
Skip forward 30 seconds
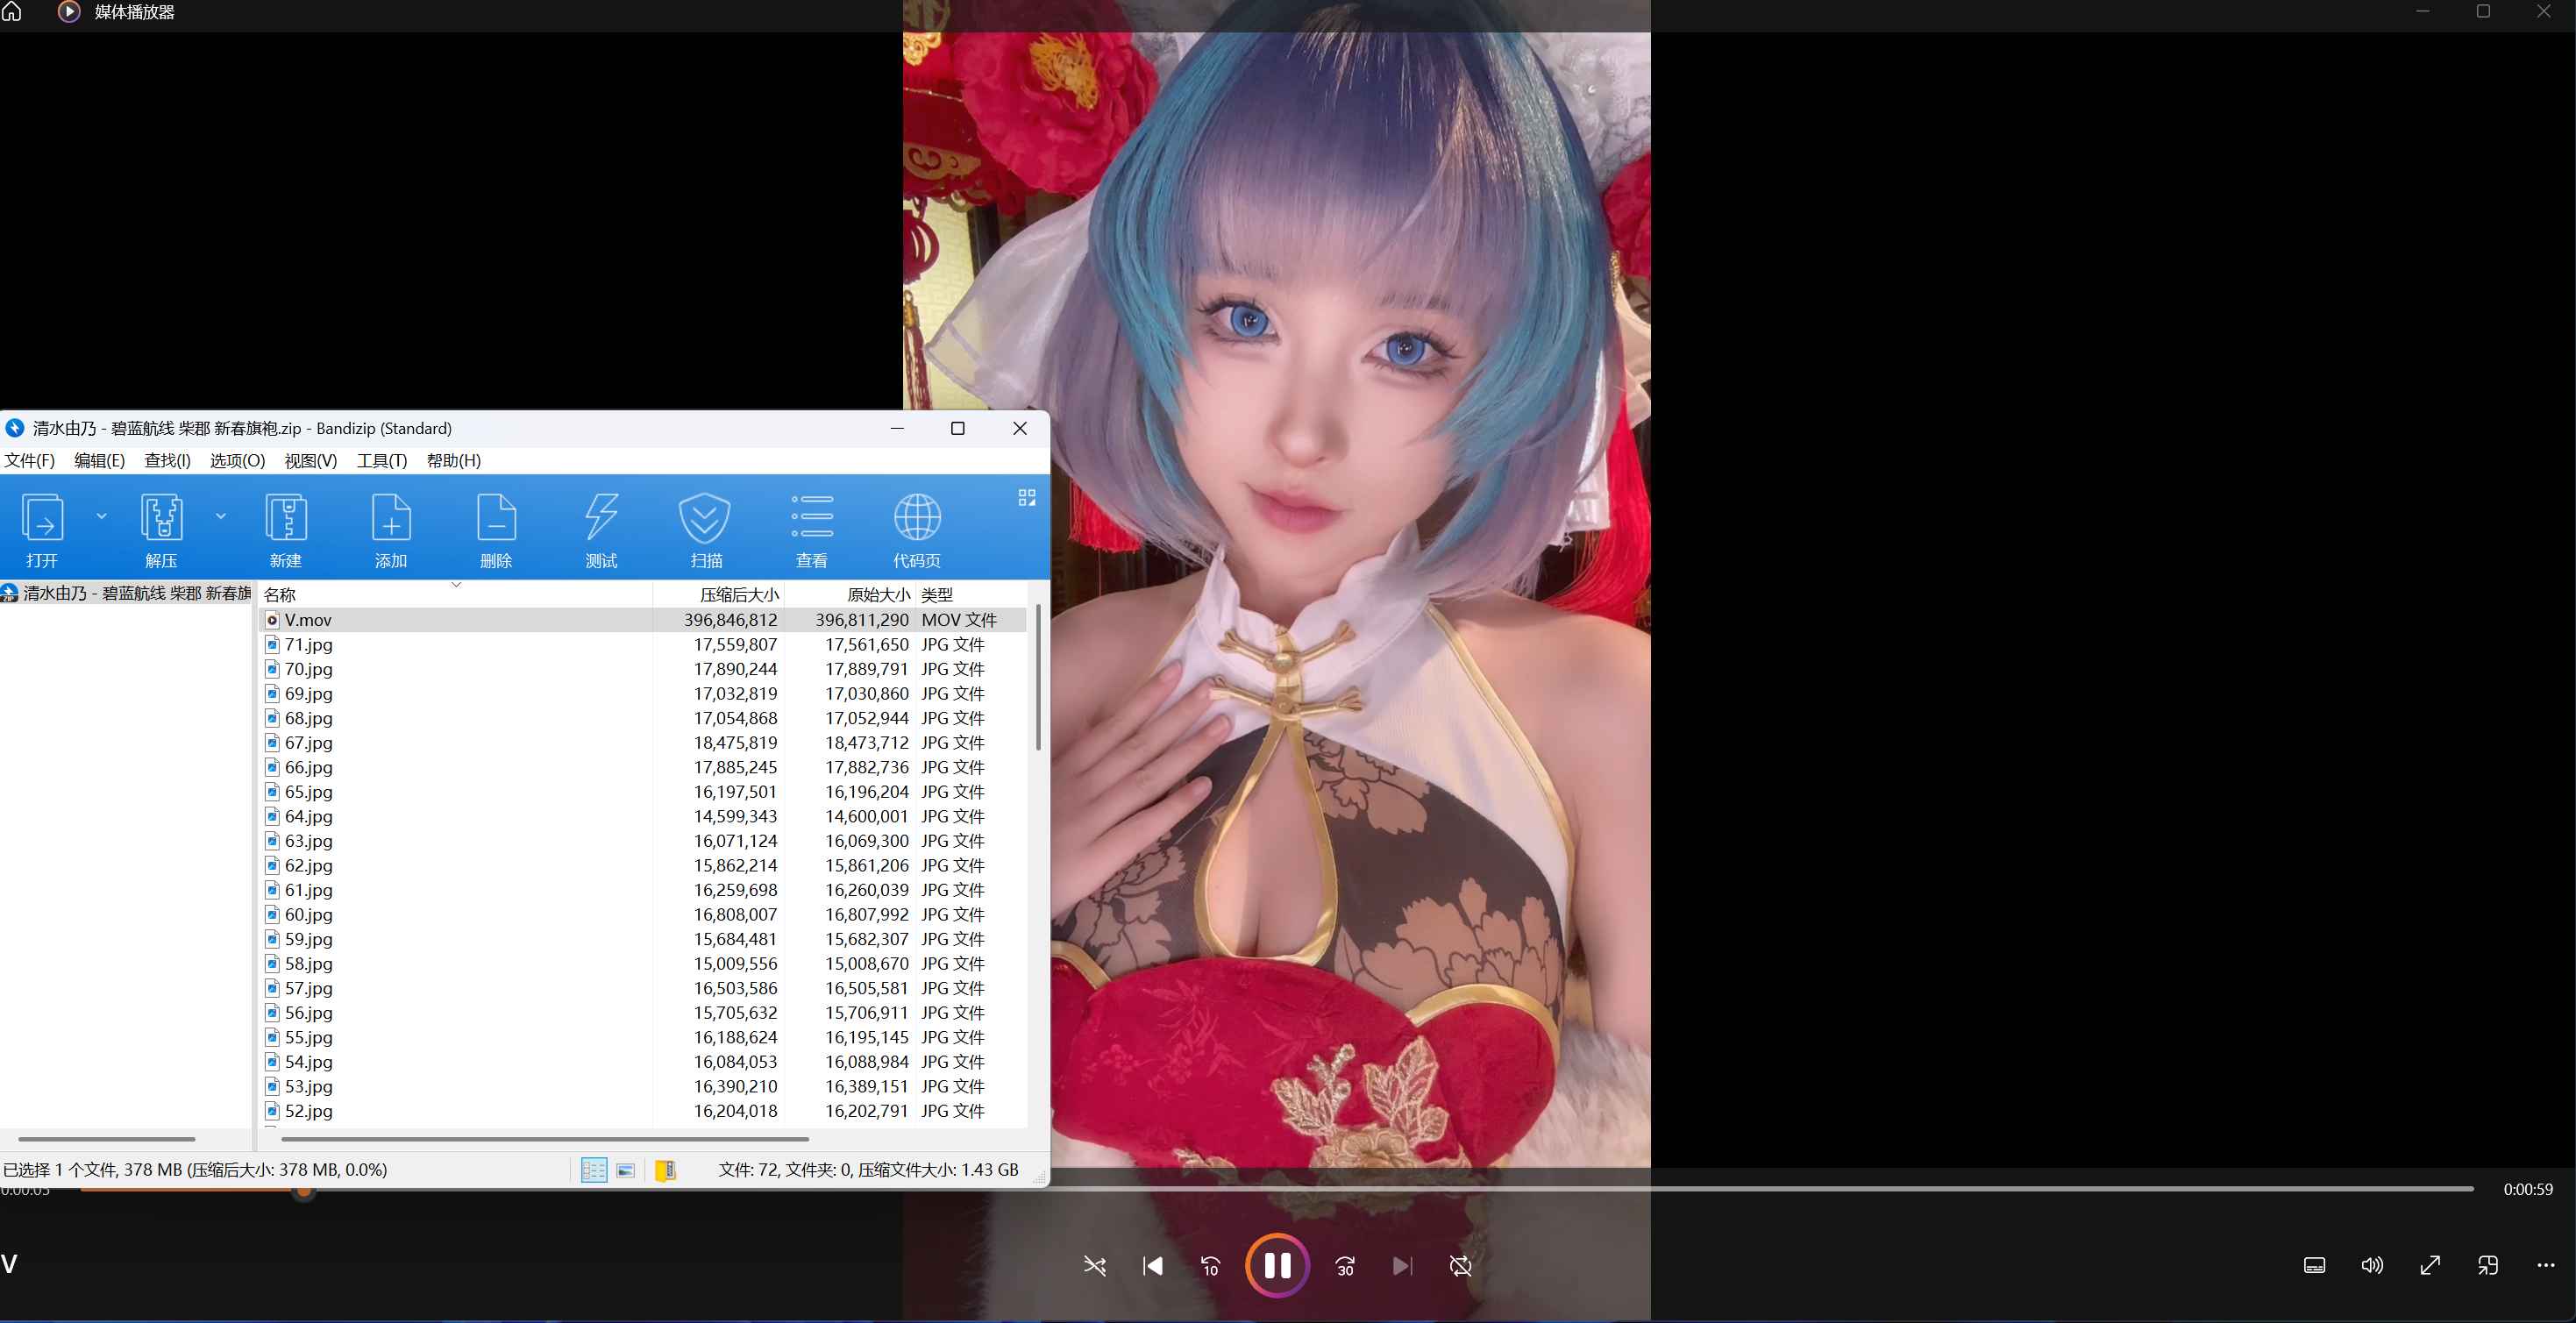coord(1345,1266)
